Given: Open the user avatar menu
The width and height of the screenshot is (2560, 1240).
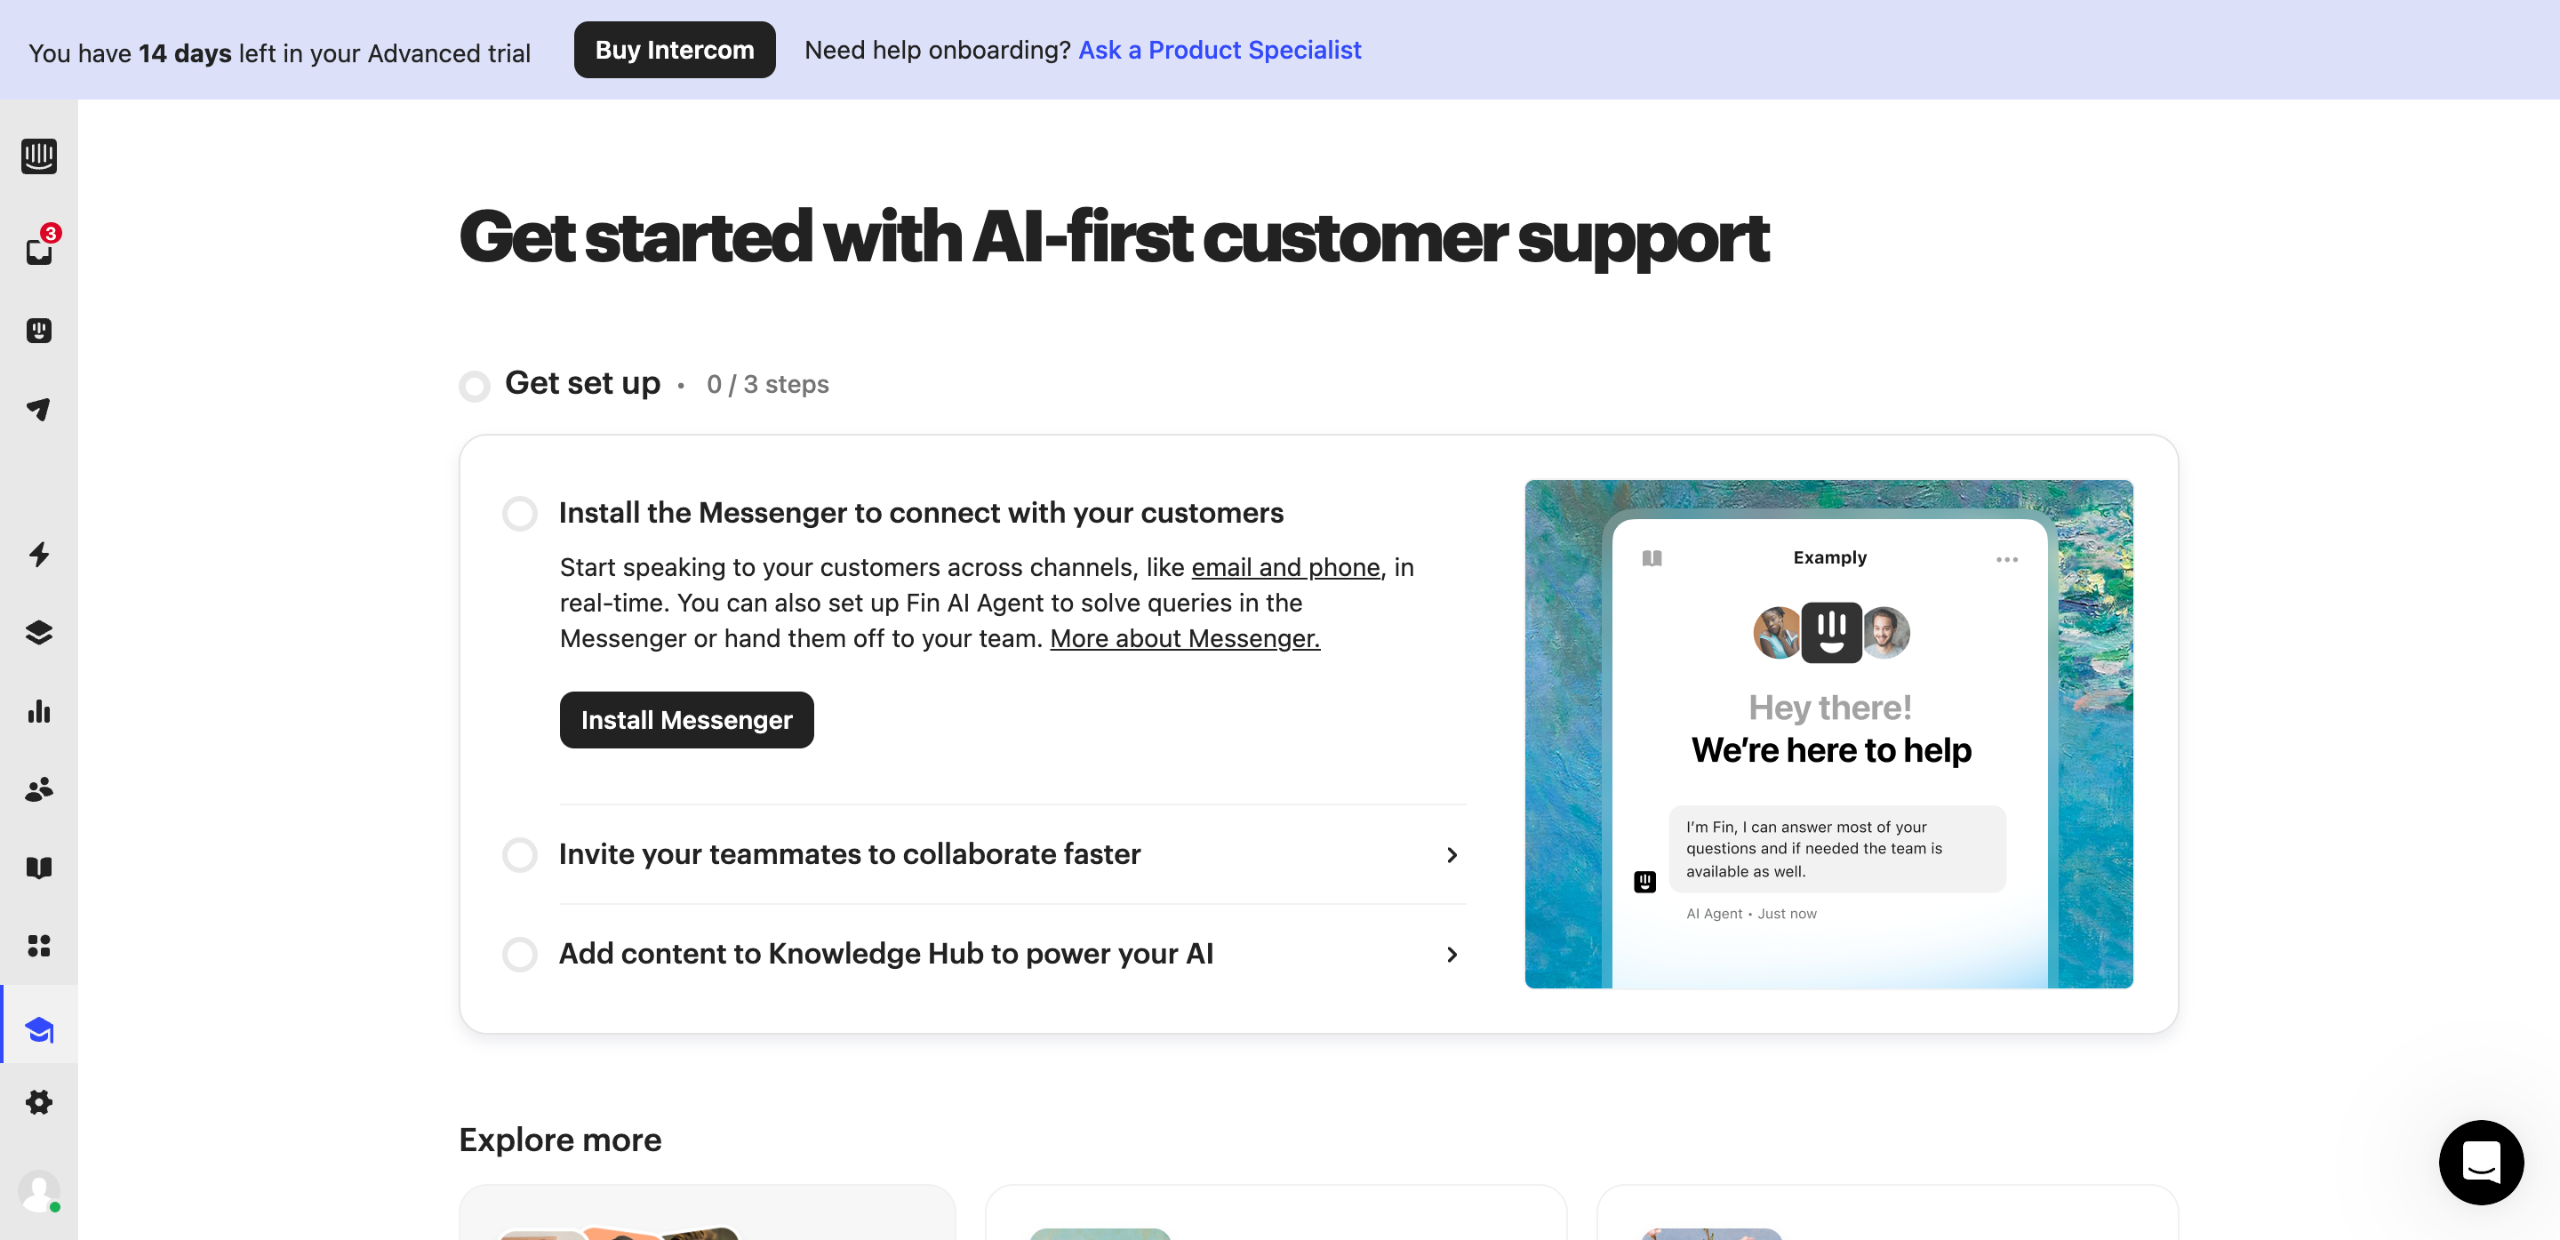Looking at the screenshot, I should [x=39, y=1192].
